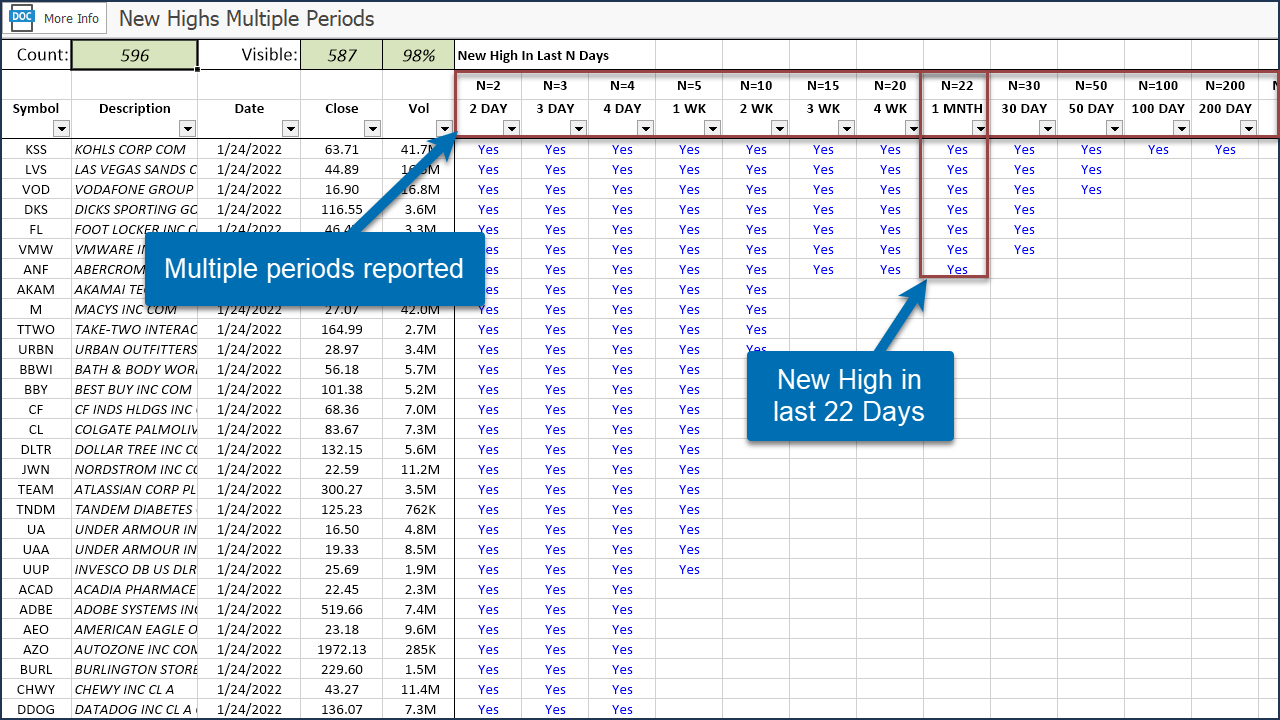
Task: Open the Vol column filter dropdown
Action: [444, 128]
